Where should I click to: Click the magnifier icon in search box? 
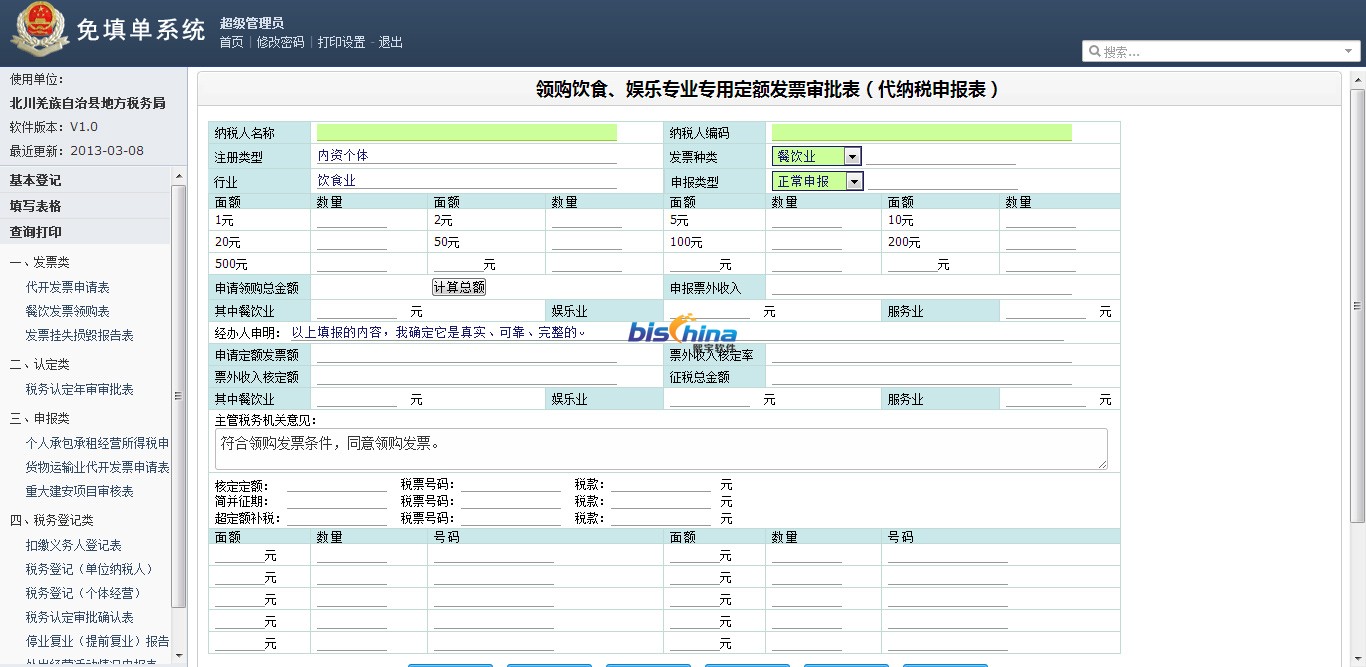point(1095,52)
